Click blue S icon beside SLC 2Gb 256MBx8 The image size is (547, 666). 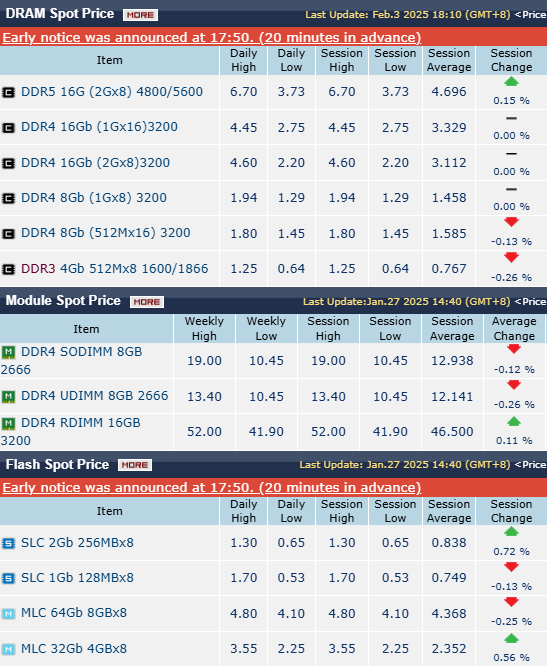(8, 543)
